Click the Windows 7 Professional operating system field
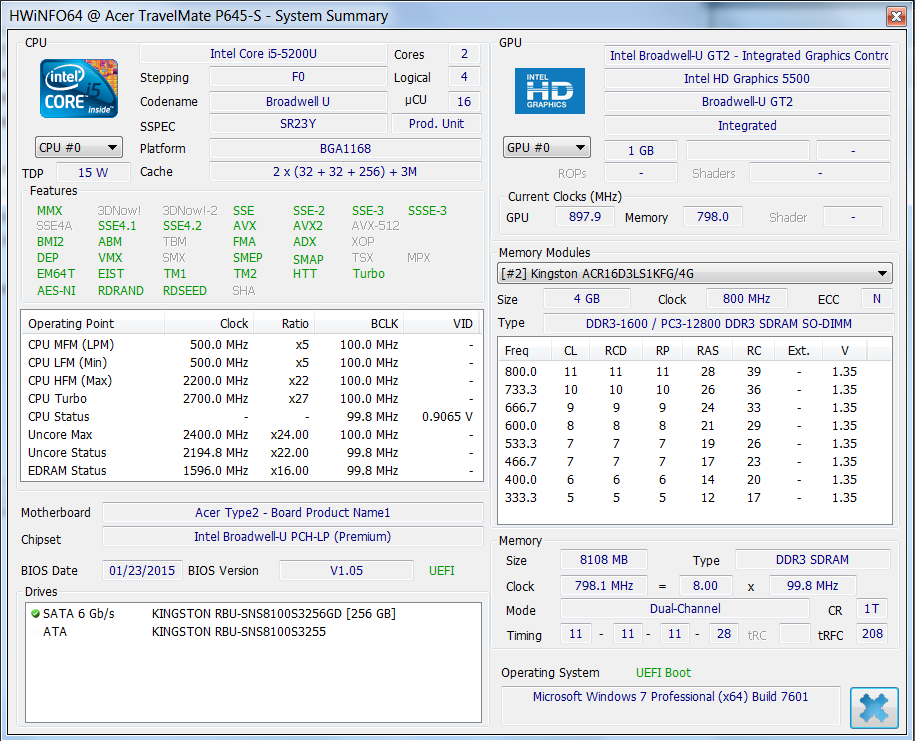Viewport: 915px width, 741px height. pos(670,697)
